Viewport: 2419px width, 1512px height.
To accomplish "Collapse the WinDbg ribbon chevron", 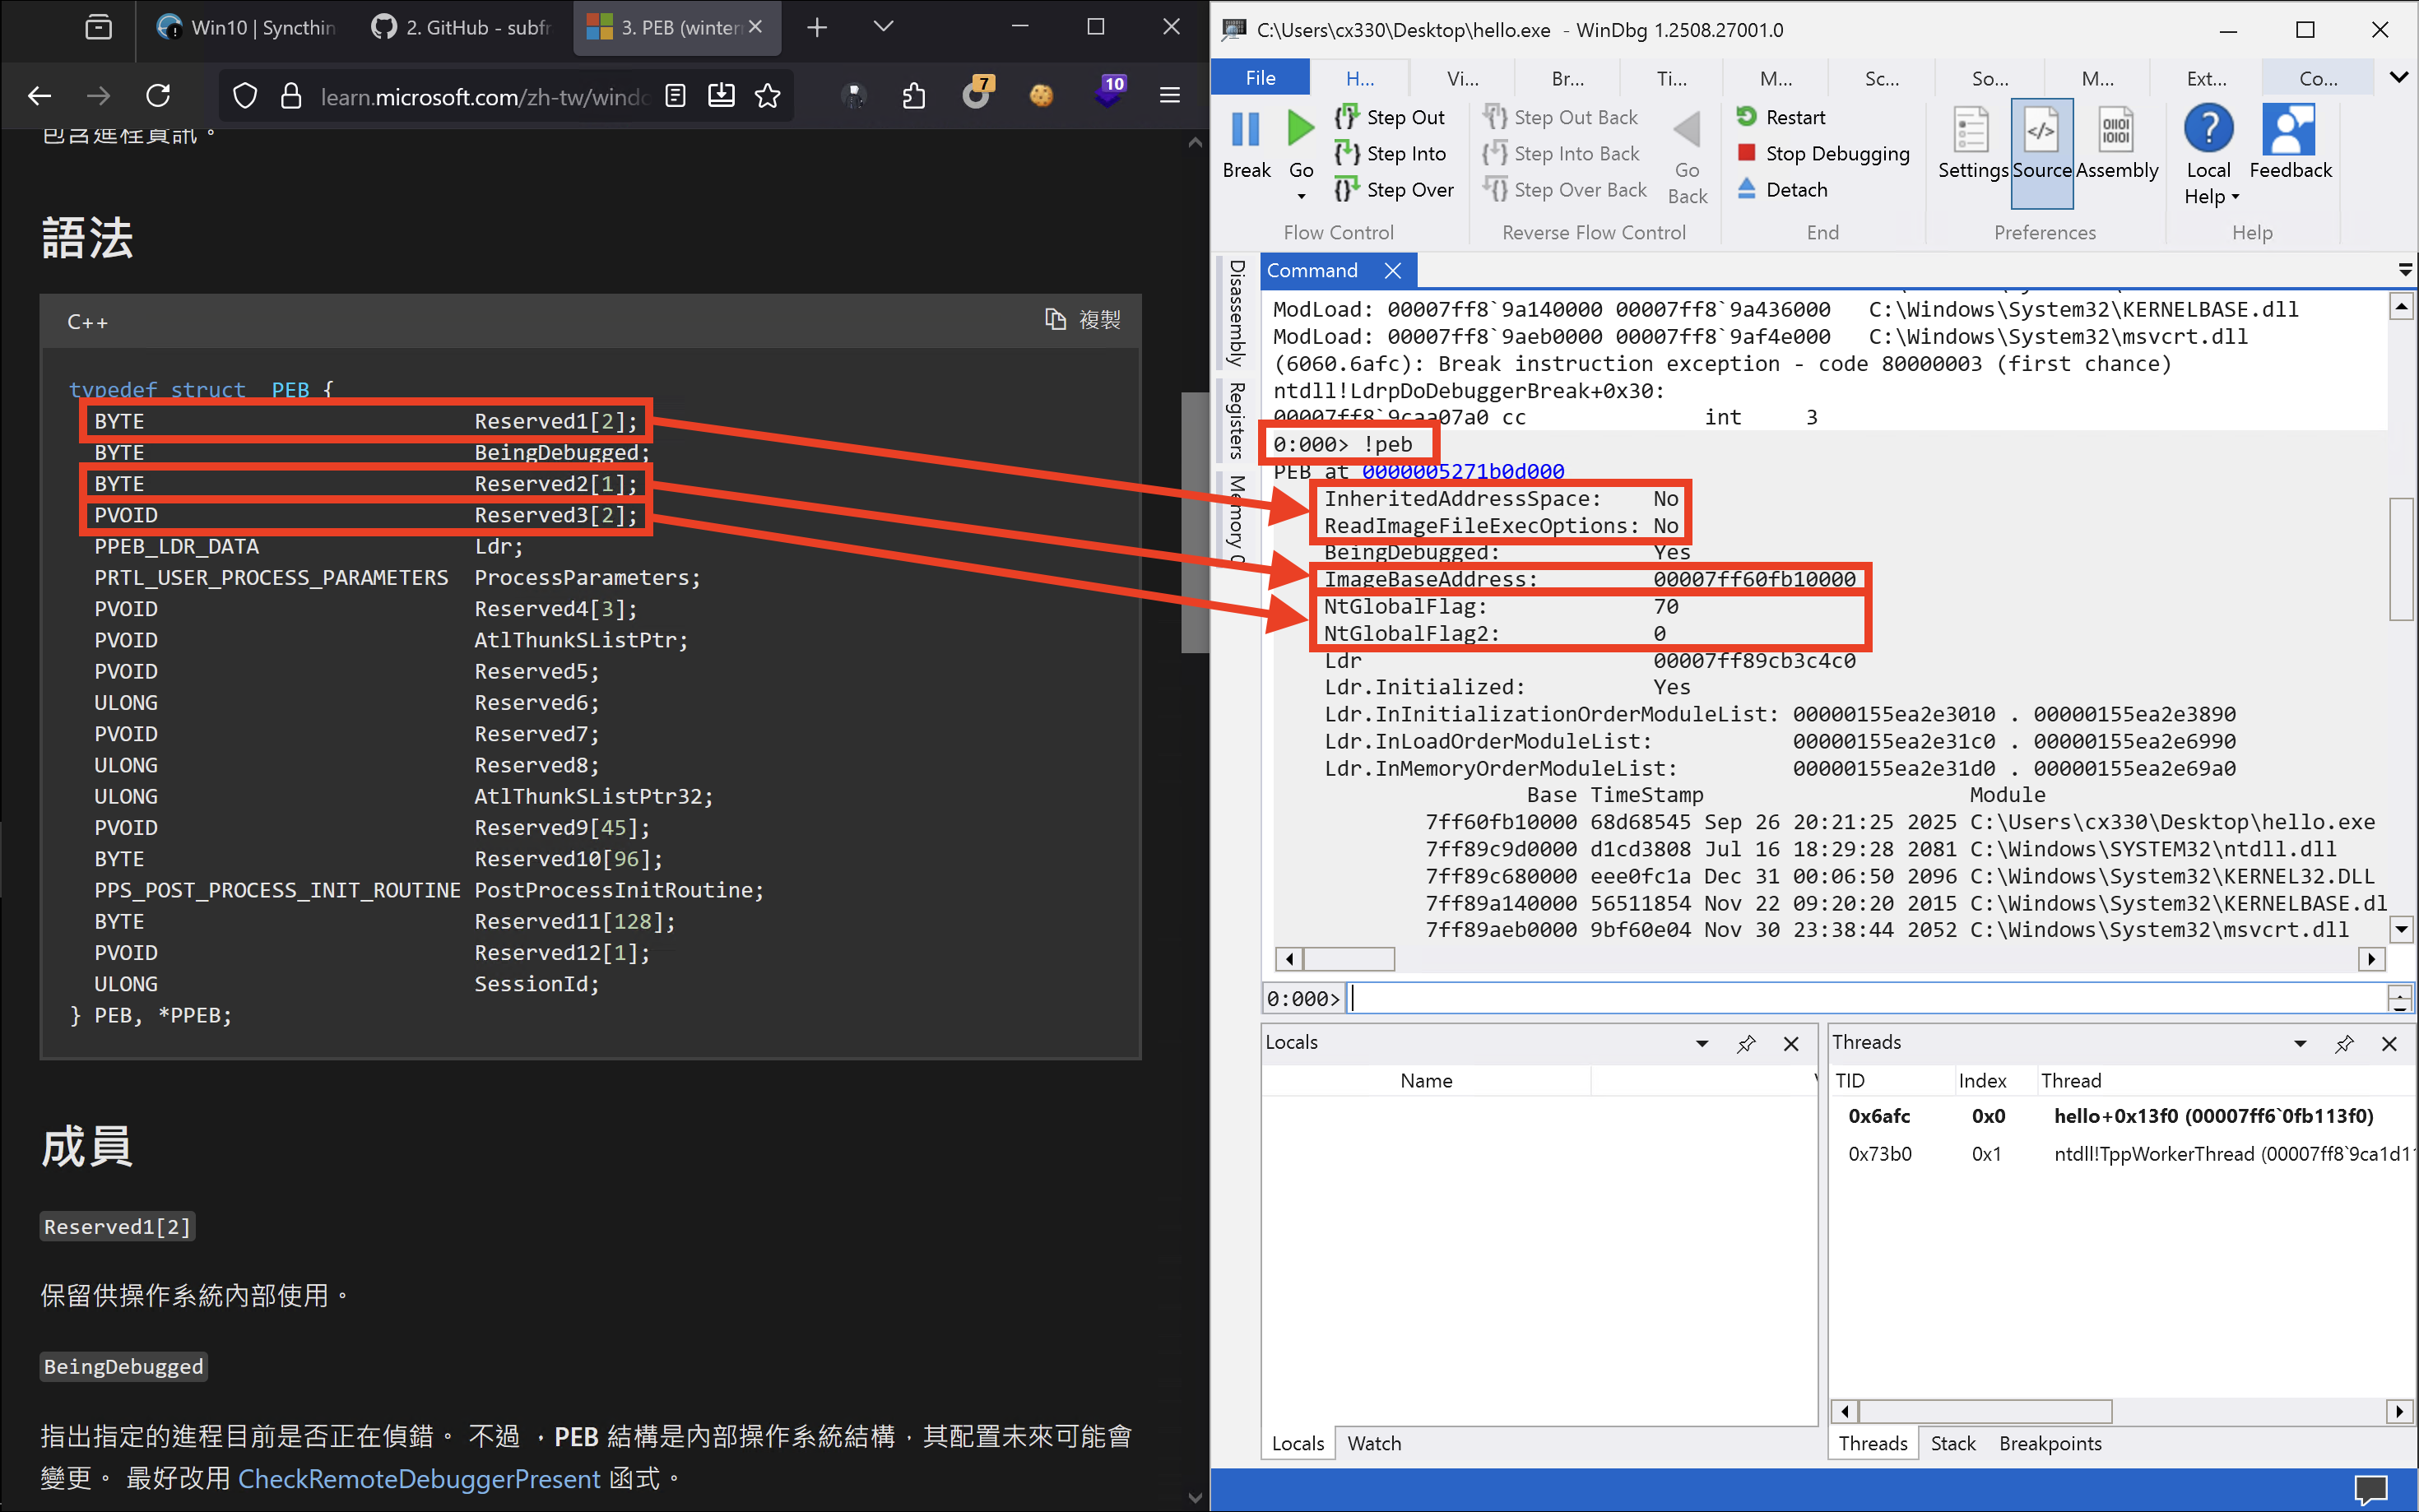I will pyautogui.click(x=2398, y=78).
